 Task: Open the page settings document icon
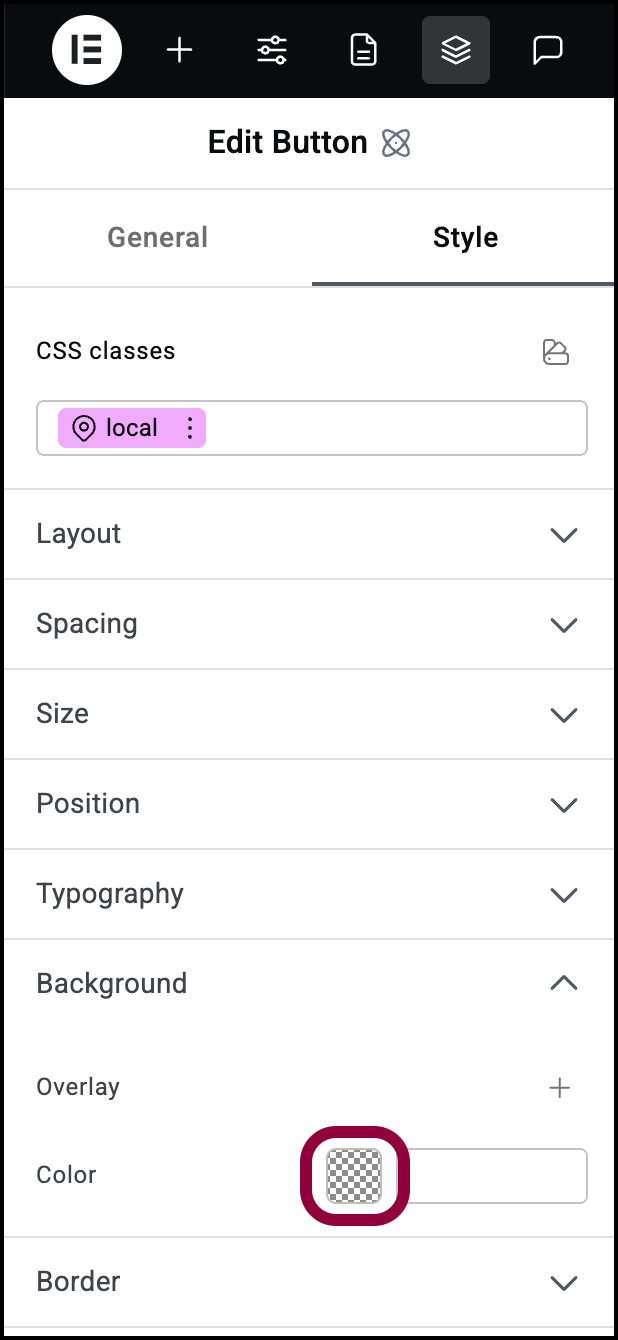[362, 50]
